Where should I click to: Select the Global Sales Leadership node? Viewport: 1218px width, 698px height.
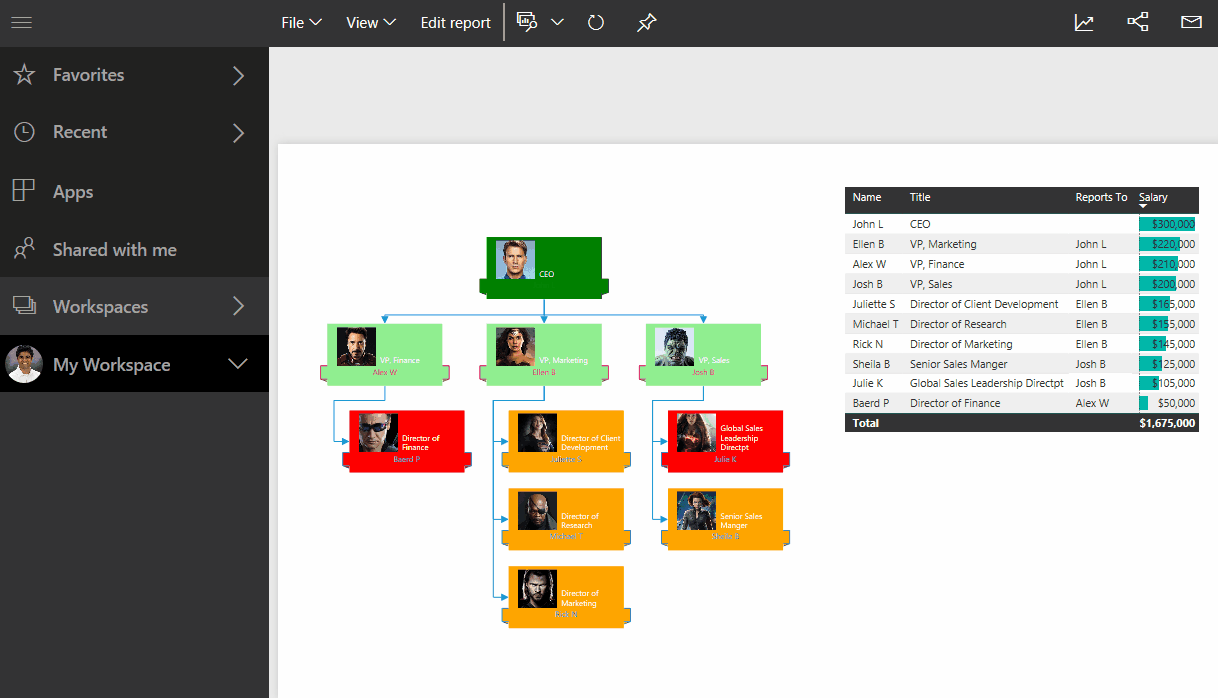click(x=725, y=440)
